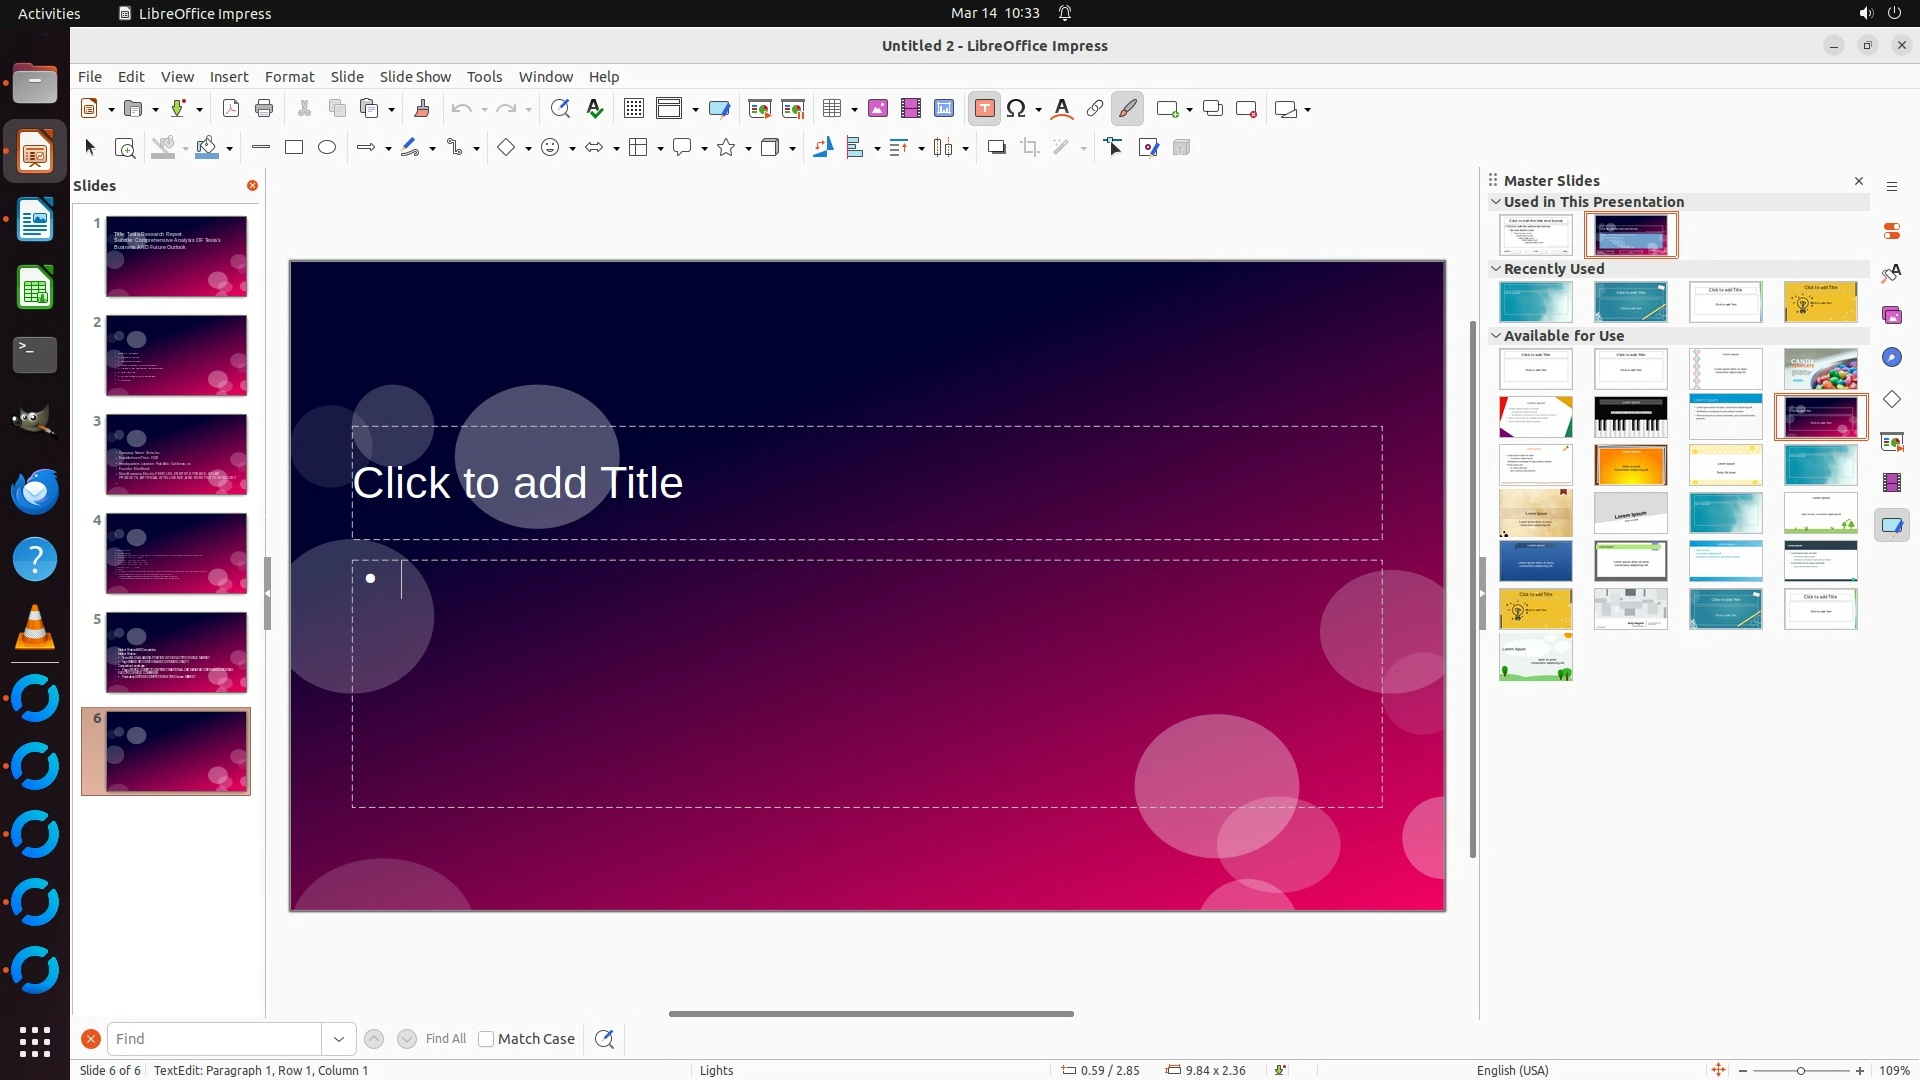Collapse the Available for Use section
Viewport: 1920px width, 1080px height.
coord(1496,336)
